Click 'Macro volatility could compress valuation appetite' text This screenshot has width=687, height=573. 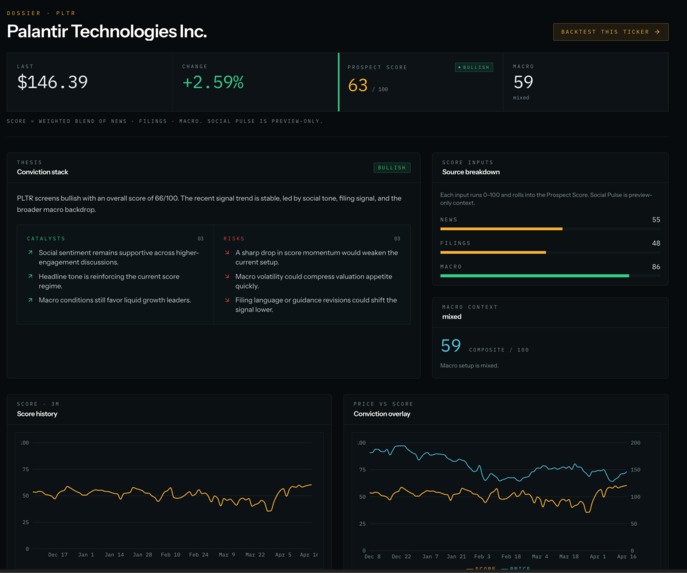coord(314,281)
